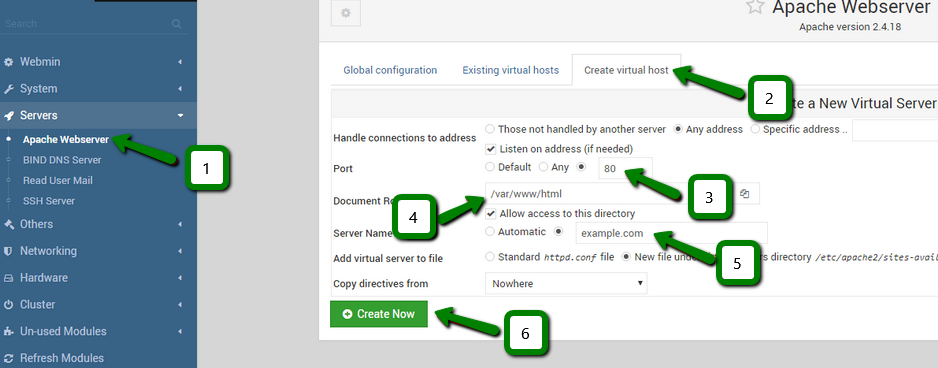
Task: Open the Global configuration tab
Action: pos(390,71)
